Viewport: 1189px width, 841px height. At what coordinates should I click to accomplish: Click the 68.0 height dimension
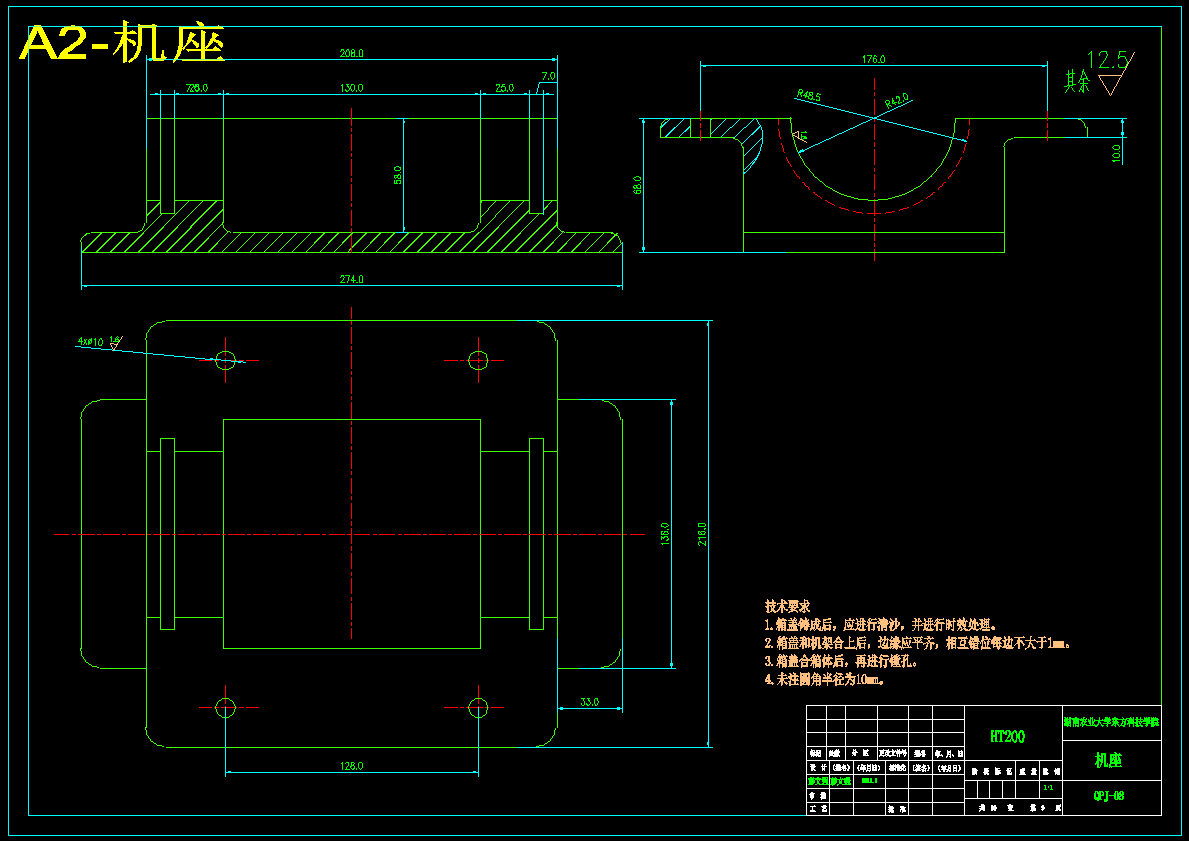coord(637,184)
